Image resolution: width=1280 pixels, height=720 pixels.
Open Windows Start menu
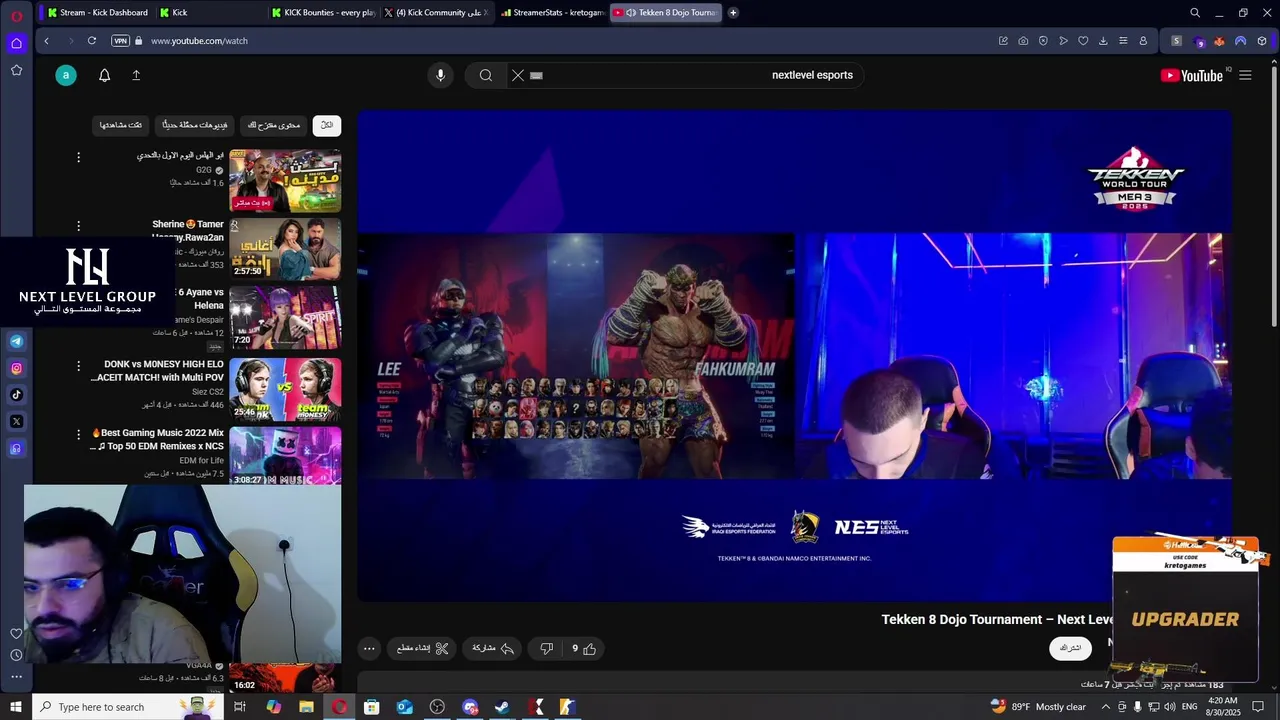16,707
